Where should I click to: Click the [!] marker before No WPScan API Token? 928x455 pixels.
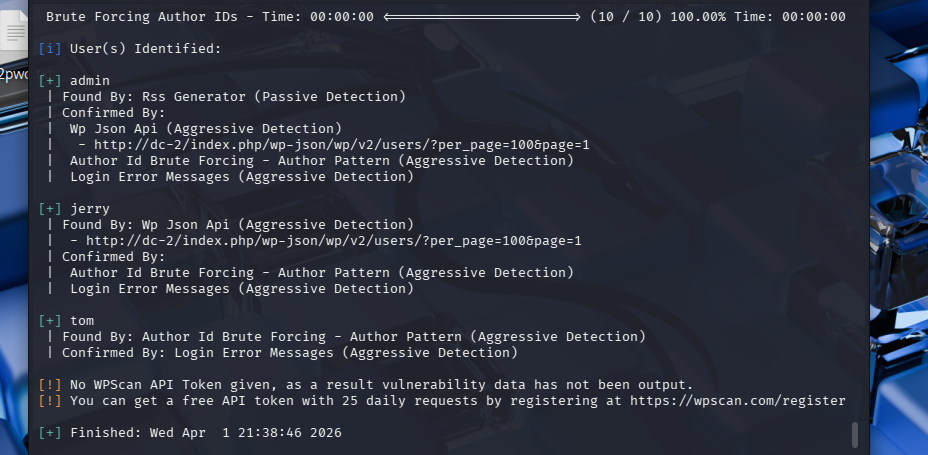click(x=50, y=384)
